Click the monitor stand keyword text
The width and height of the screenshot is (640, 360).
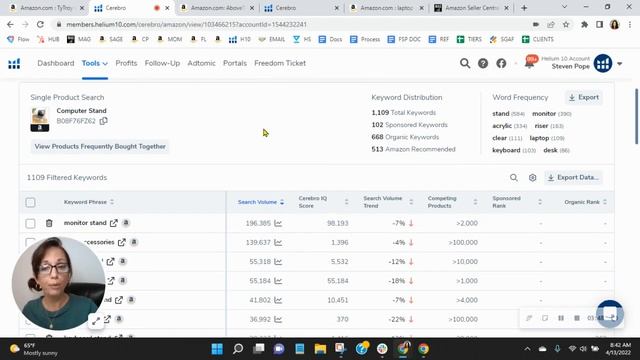point(85,223)
